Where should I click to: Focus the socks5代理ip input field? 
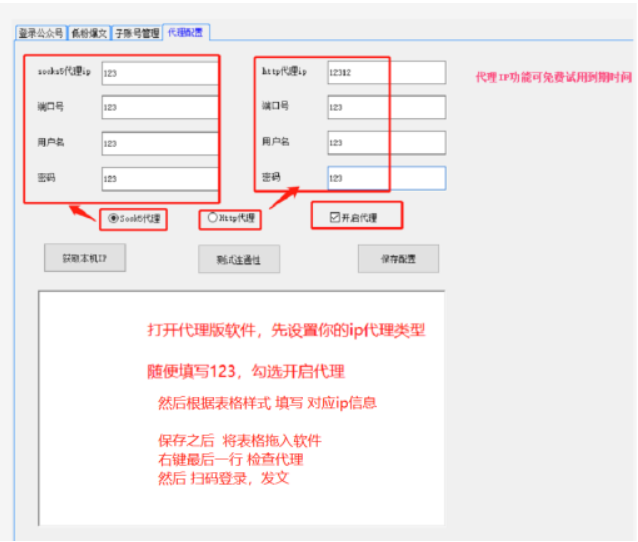pos(158,73)
